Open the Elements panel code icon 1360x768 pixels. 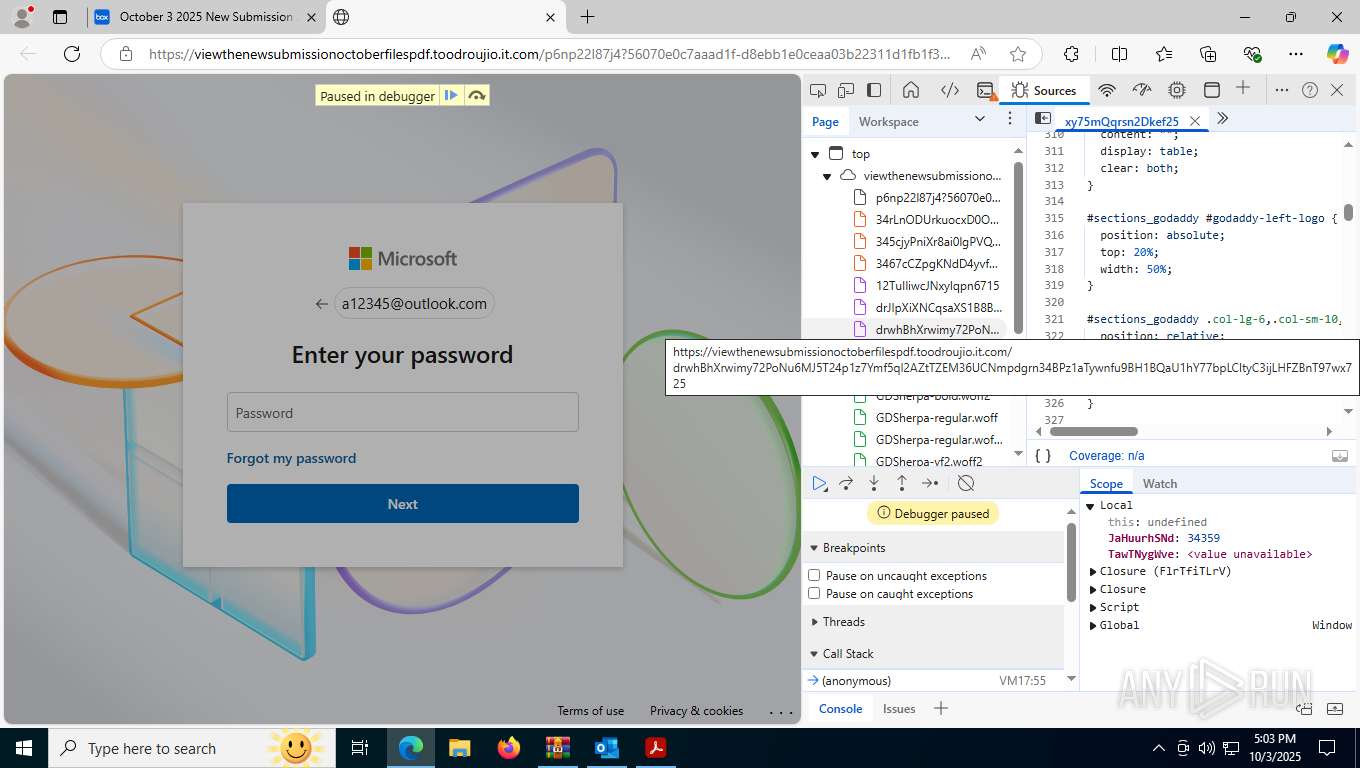pyautogui.click(x=949, y=90)
